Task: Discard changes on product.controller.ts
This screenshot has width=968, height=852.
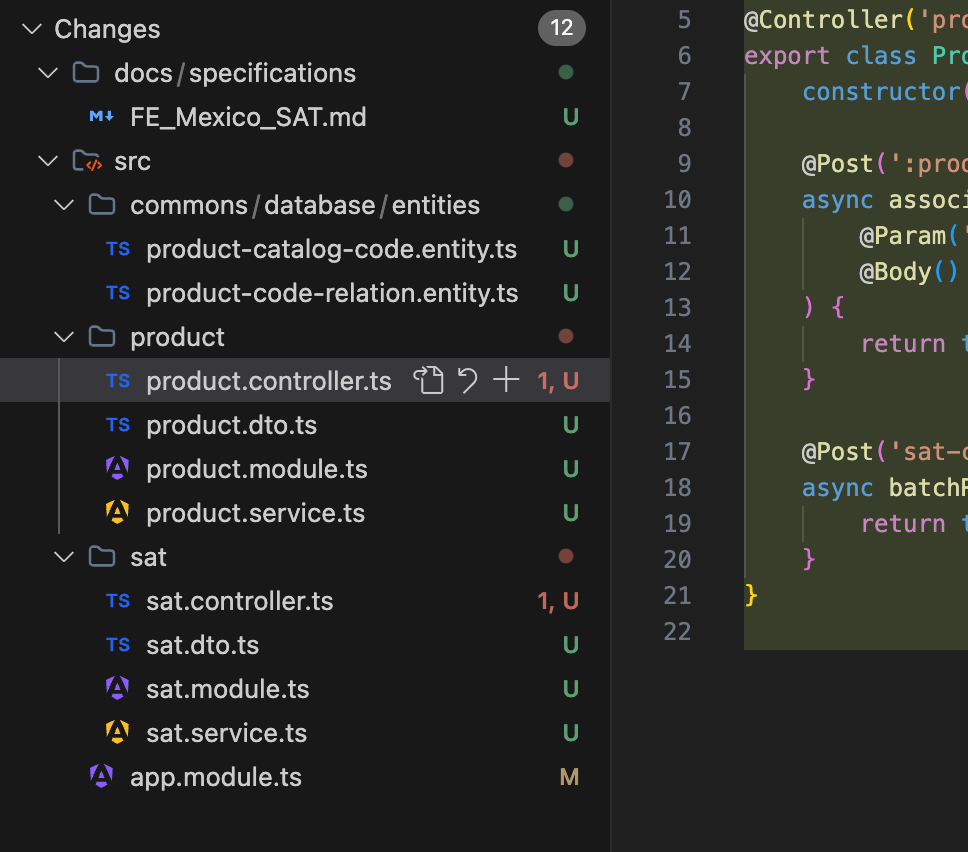Action: tap(467, 380)
